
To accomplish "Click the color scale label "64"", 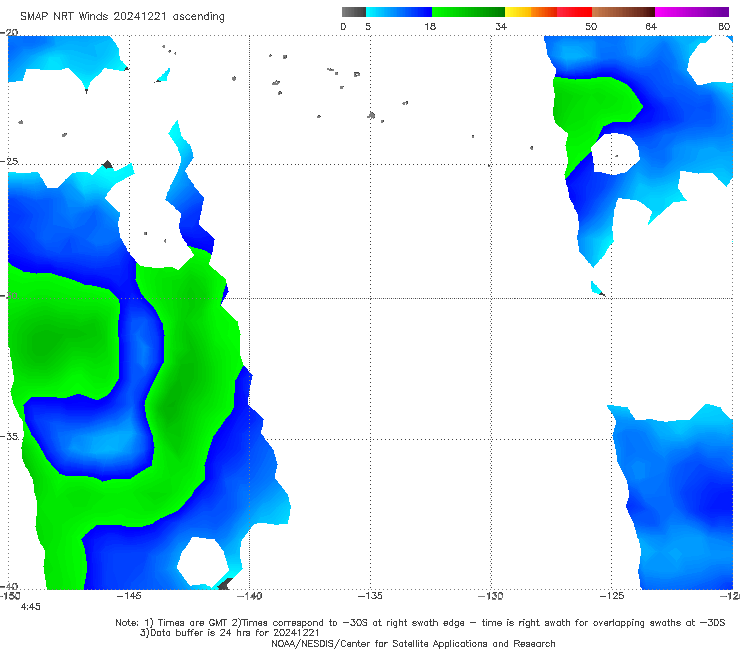I will pos(651,26).
